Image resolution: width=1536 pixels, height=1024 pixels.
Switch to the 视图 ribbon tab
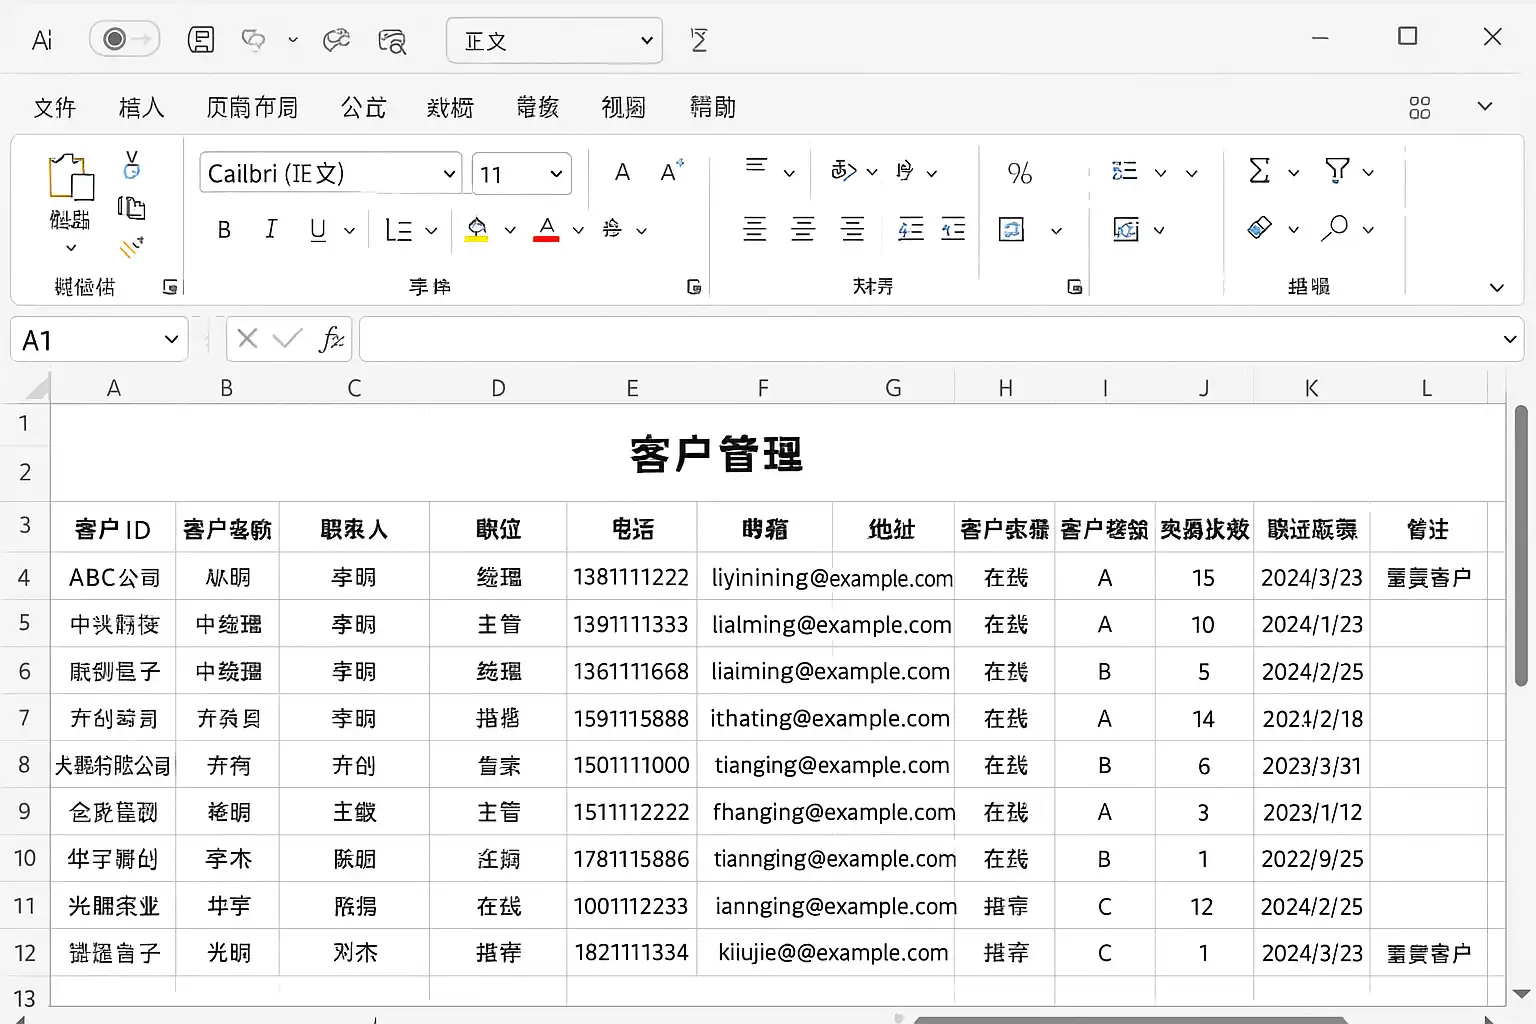[x=623, y=107]
